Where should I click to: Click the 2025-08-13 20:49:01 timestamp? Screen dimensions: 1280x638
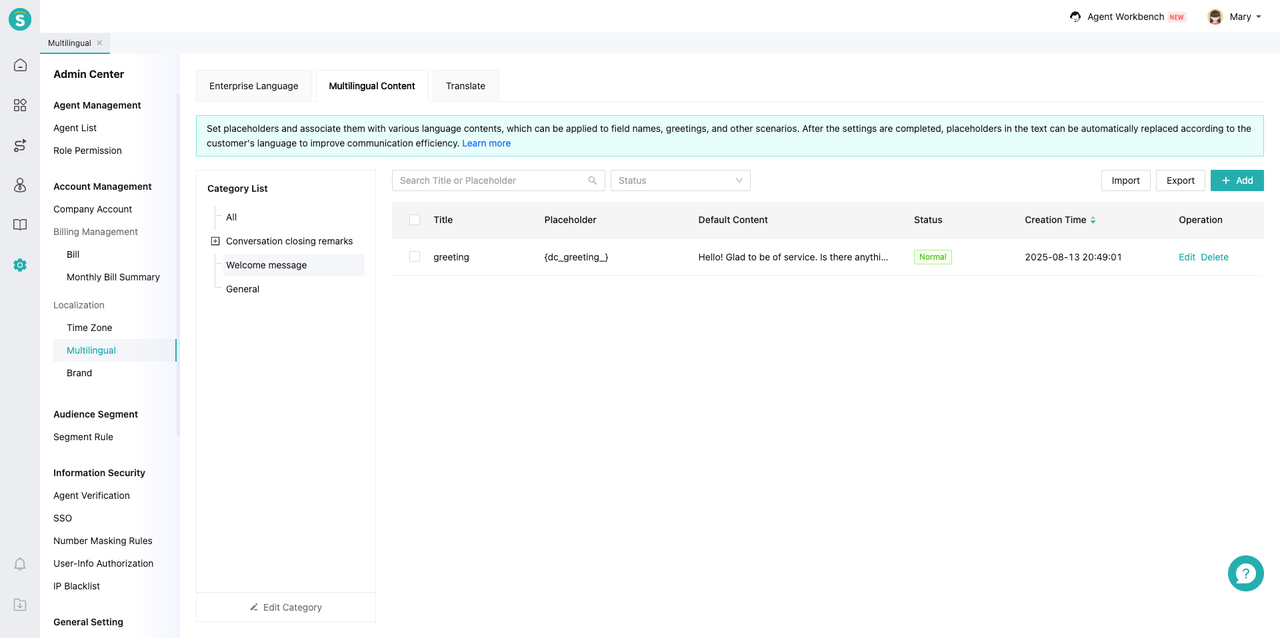[x=1073, y=257]
